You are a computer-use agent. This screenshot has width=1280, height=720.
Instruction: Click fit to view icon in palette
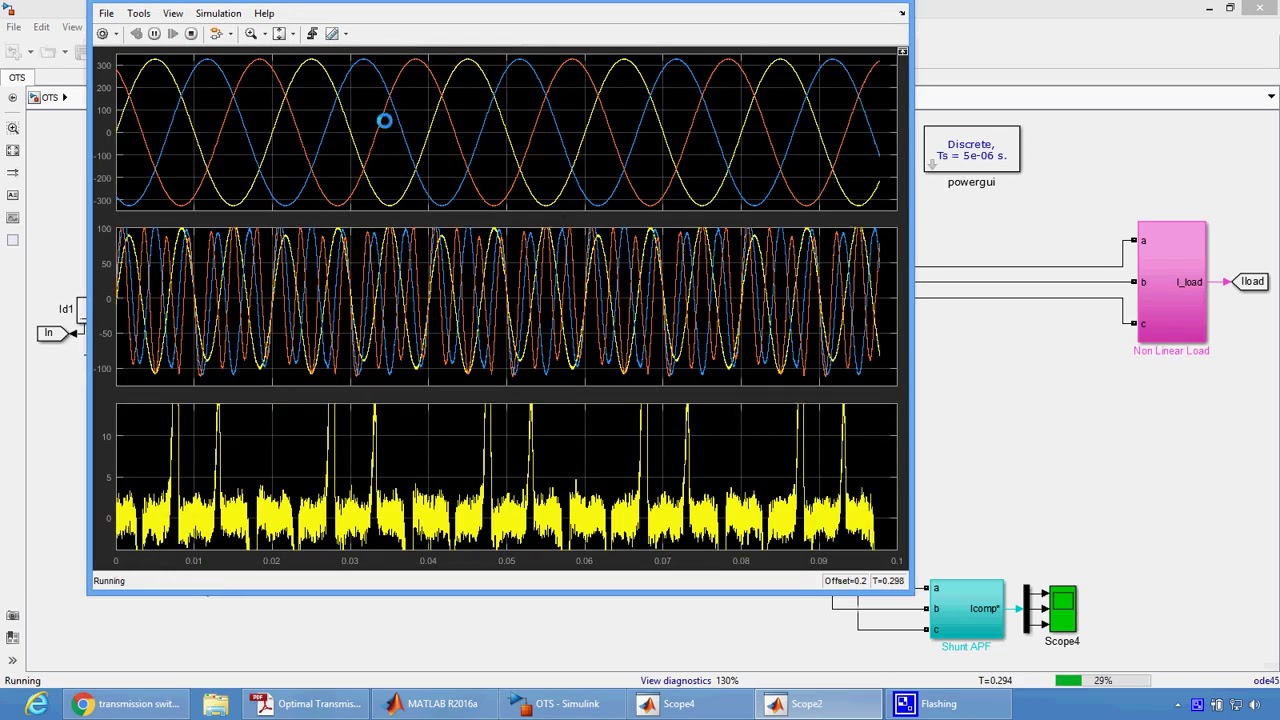pos(13,150)
